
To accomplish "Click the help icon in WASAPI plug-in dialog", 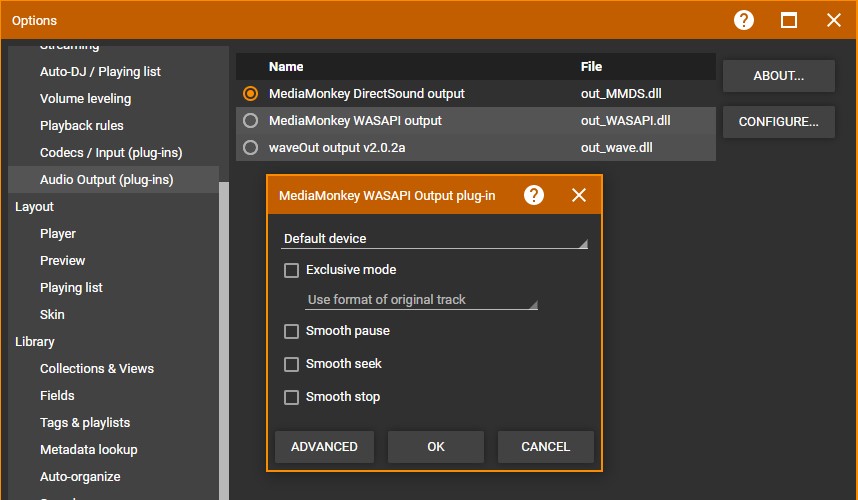I will coord(534,195).
